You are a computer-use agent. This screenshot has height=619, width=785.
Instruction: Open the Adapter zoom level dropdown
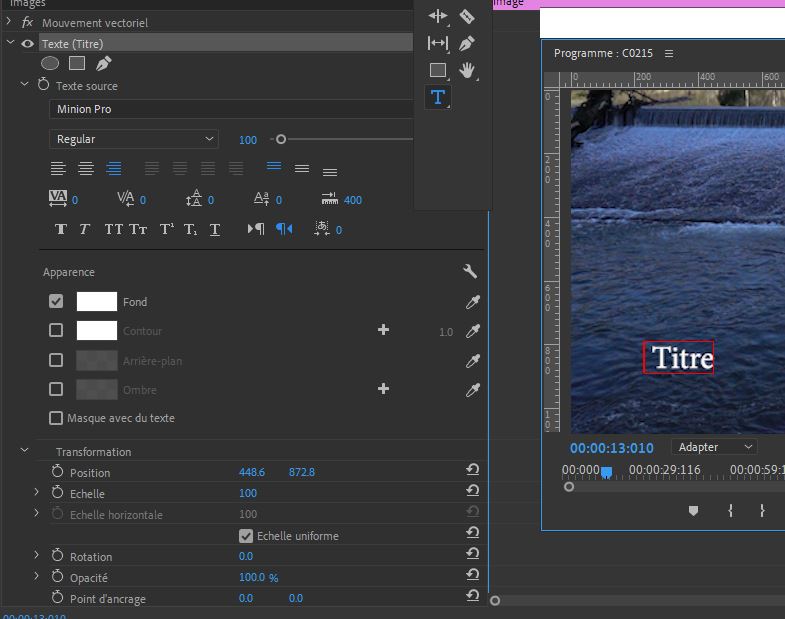pos(714,447)
